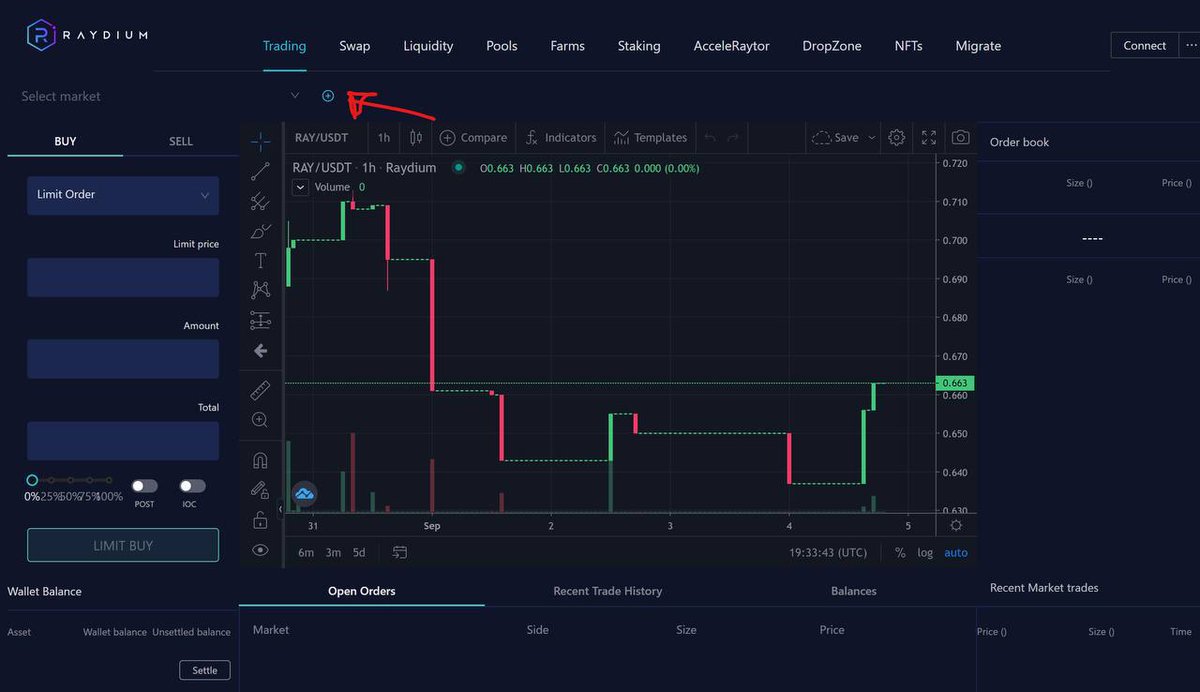
Task: Click the Limit price input field
Action: click(x=123, y=277)
